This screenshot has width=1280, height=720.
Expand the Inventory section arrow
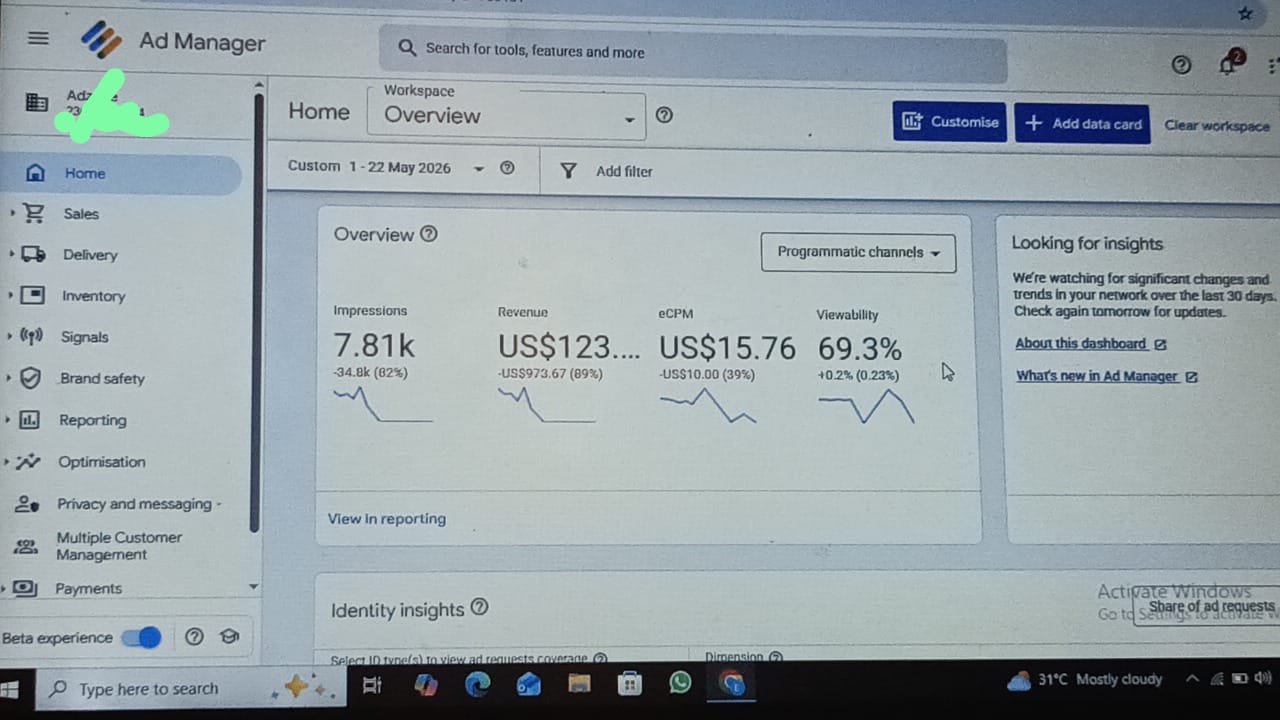[x=11, y=295]
